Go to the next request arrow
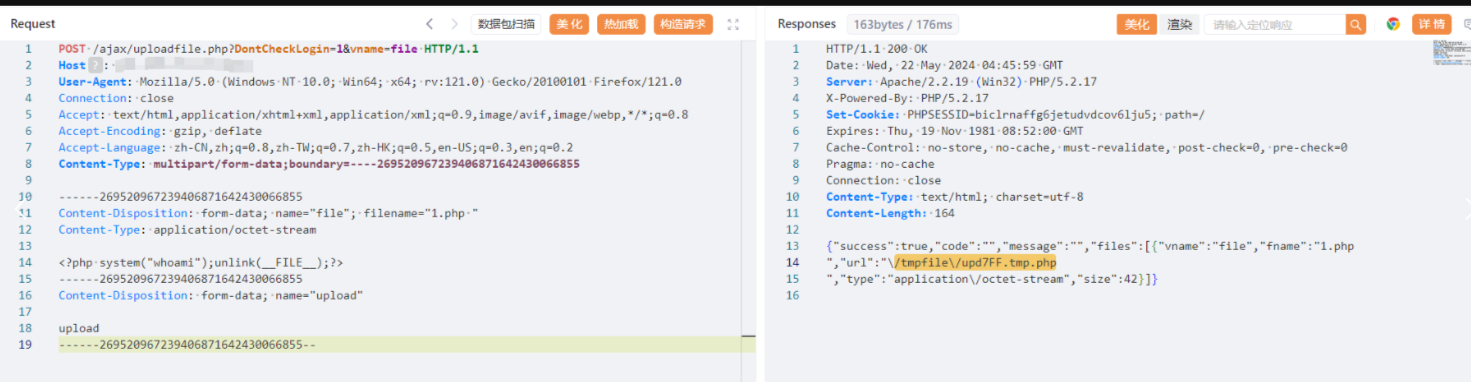 (x=455, y=24)
